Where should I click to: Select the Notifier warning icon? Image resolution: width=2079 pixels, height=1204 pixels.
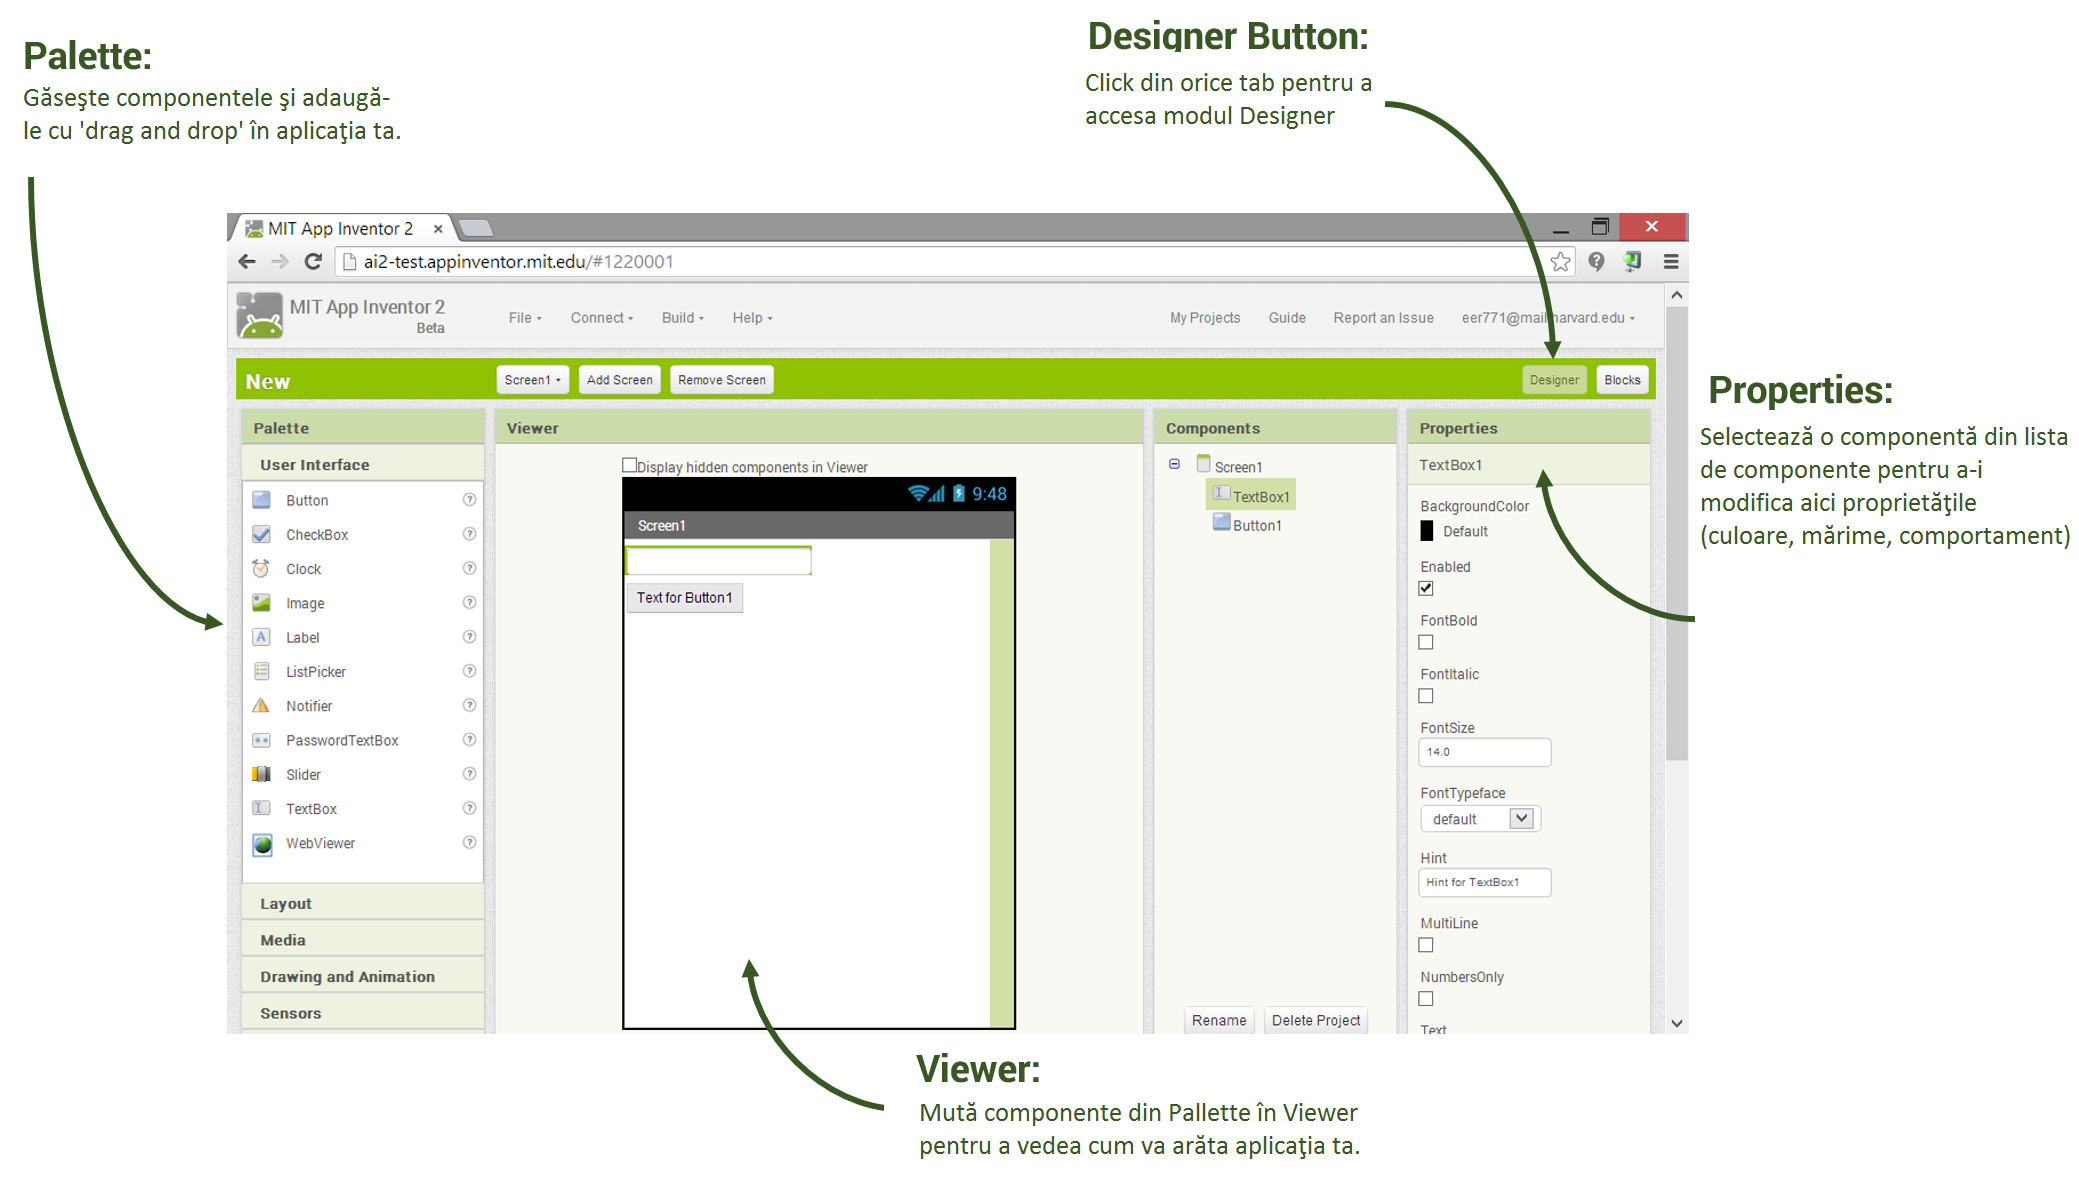coord(261,705)
